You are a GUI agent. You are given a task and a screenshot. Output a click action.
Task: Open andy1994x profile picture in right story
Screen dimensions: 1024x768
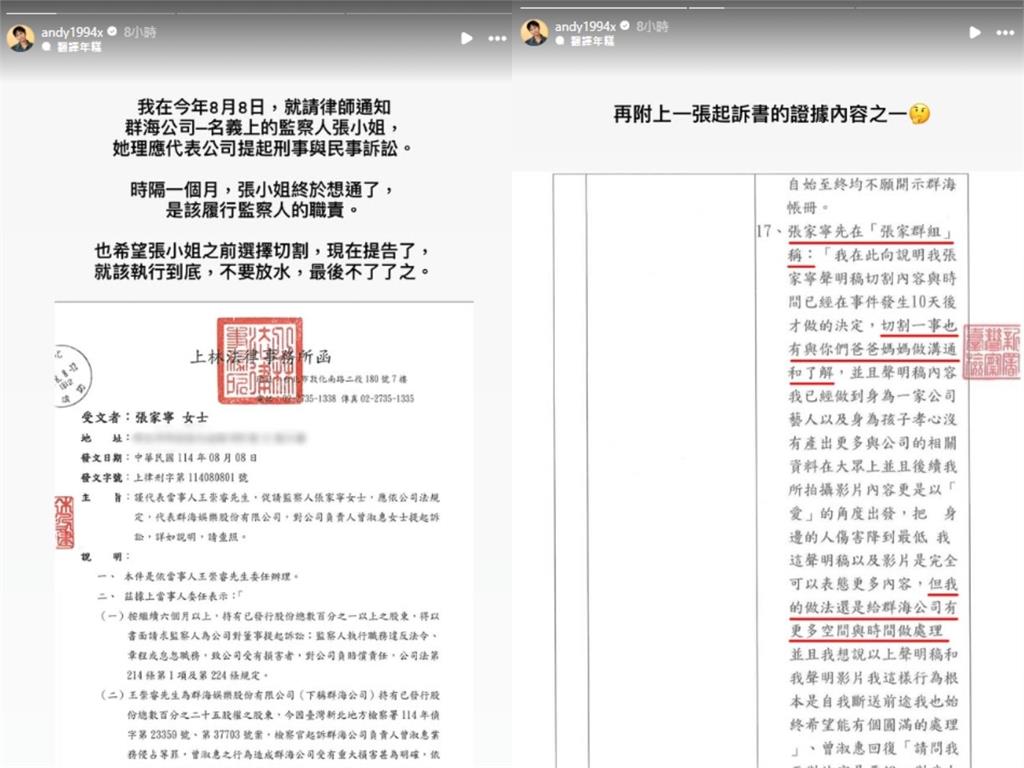coord(534,33)
